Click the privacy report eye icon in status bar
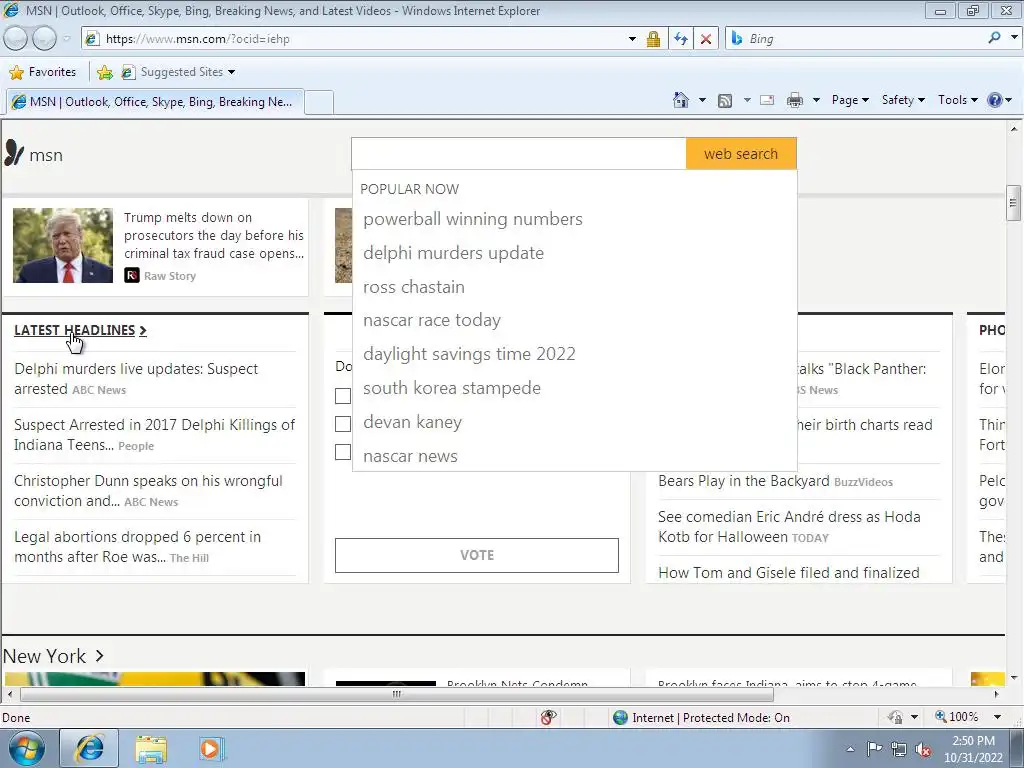The width and height of the screenshot is (1024, 768). click(548, 717)
